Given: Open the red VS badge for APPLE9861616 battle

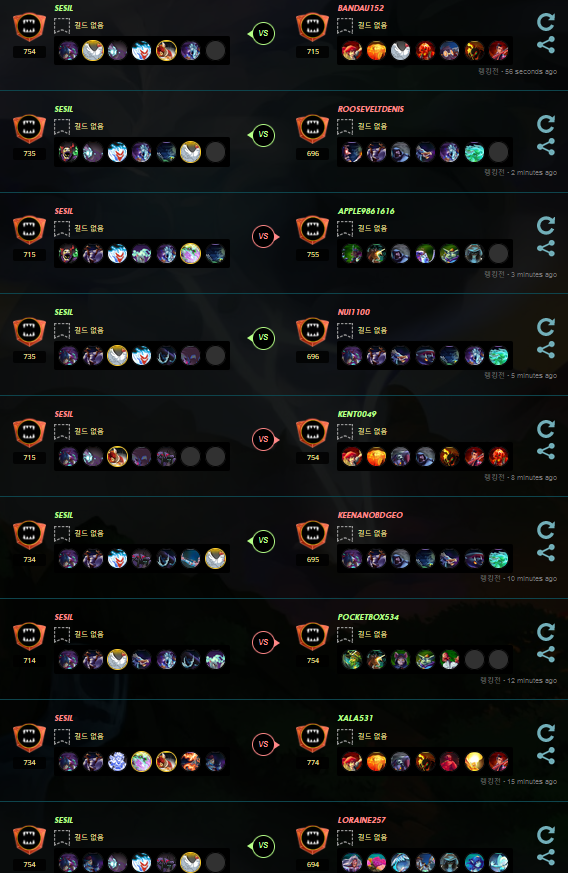Looking at the screenshot, I should tap(265, 236).
